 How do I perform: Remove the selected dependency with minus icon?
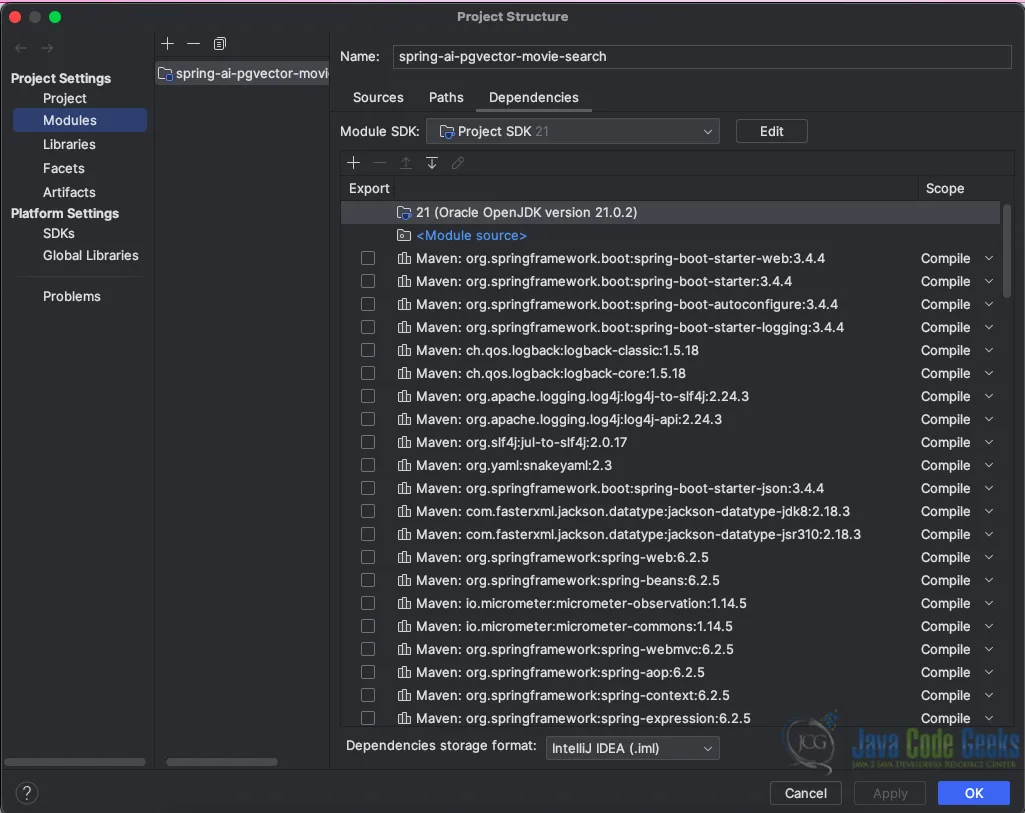(x=380, y=163)
